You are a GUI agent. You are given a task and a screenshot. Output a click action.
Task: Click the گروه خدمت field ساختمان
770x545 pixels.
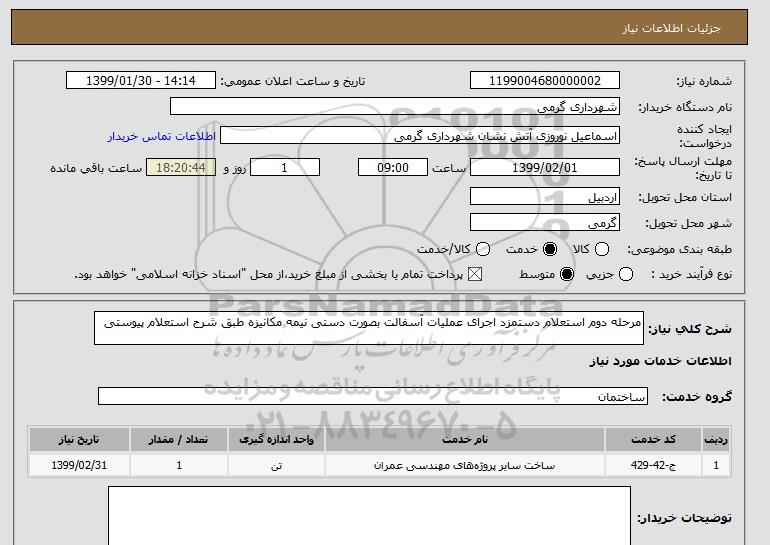(373, 396)
